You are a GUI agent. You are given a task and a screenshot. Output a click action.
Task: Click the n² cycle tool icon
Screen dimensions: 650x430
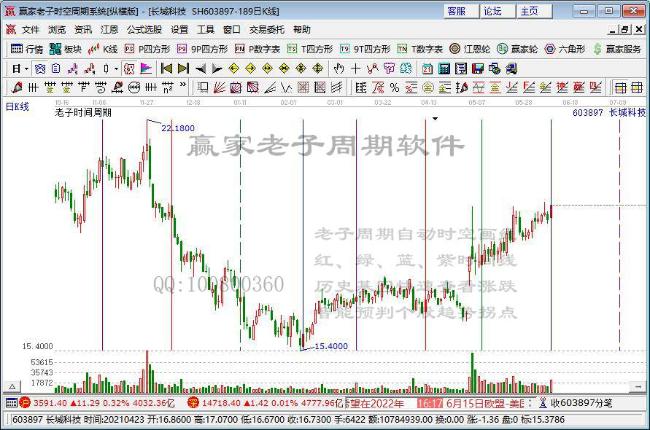tap(167, 87)
